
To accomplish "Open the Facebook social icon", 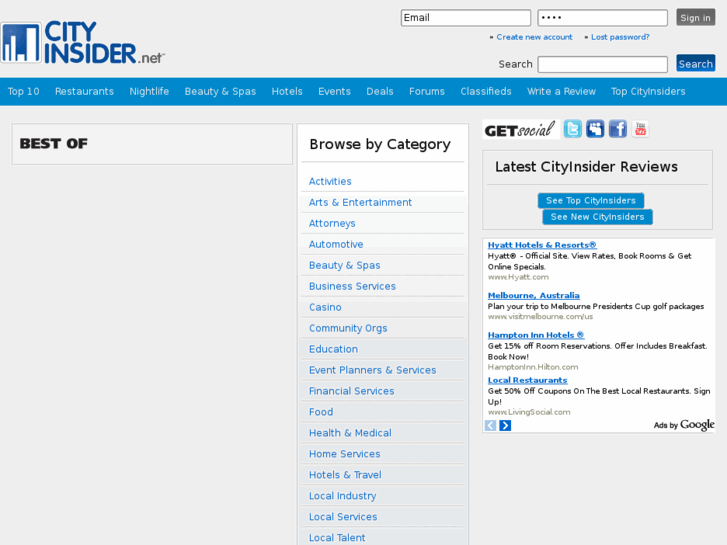I will click(x=618, y=129).
